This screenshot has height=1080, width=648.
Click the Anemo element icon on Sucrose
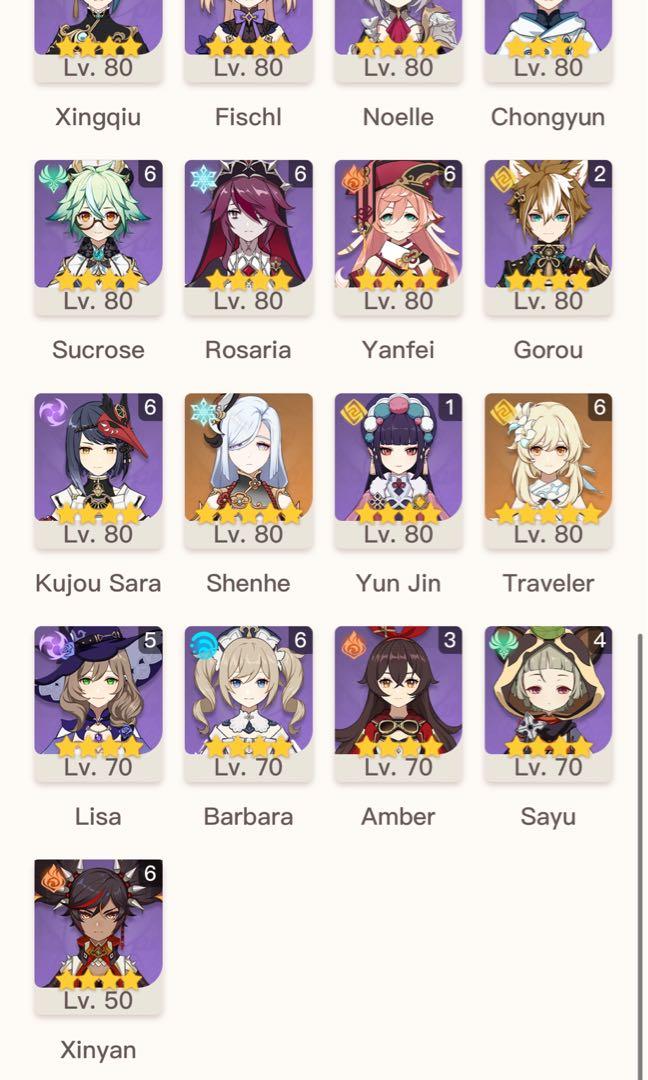coord(54,180)
